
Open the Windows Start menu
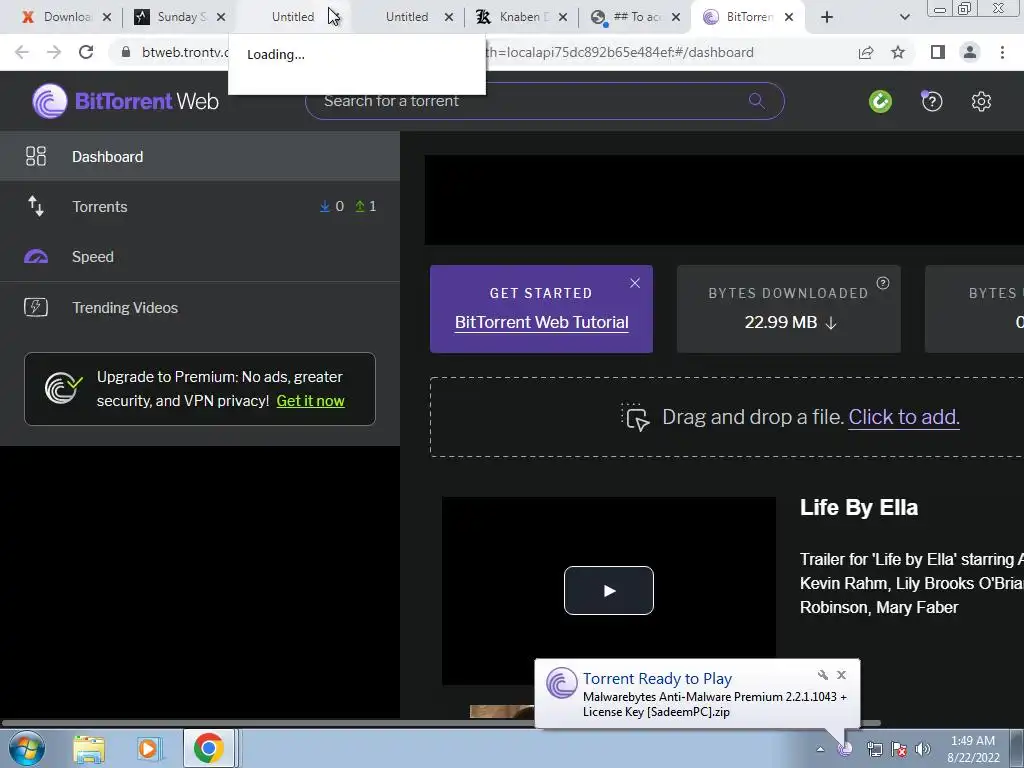click(x=26, y=748)
